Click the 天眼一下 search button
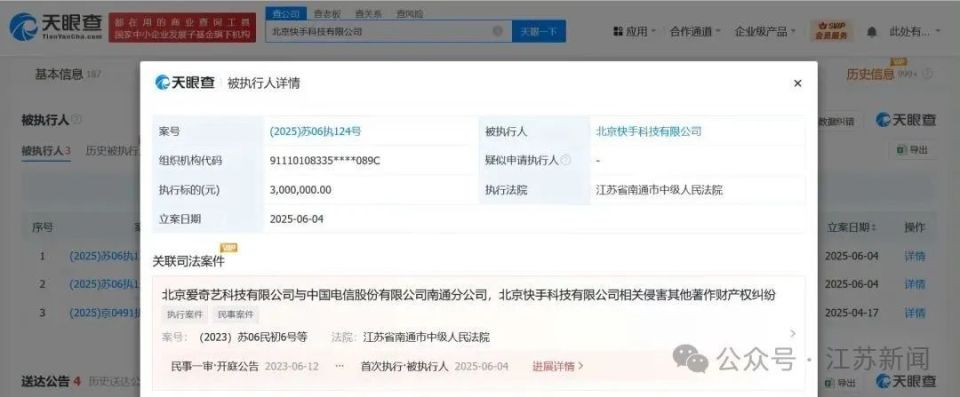This screenshot has width=960, height=397. (x=539, y=31)
